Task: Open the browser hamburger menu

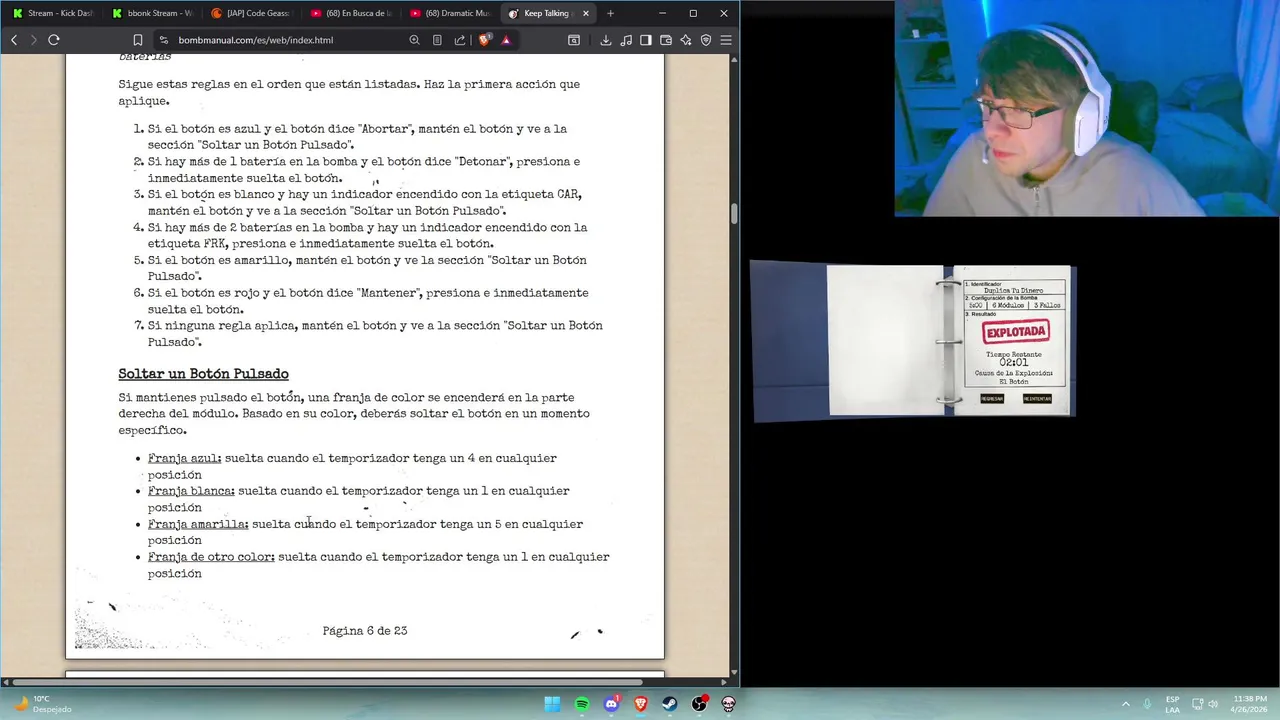Action: point(726,40)
